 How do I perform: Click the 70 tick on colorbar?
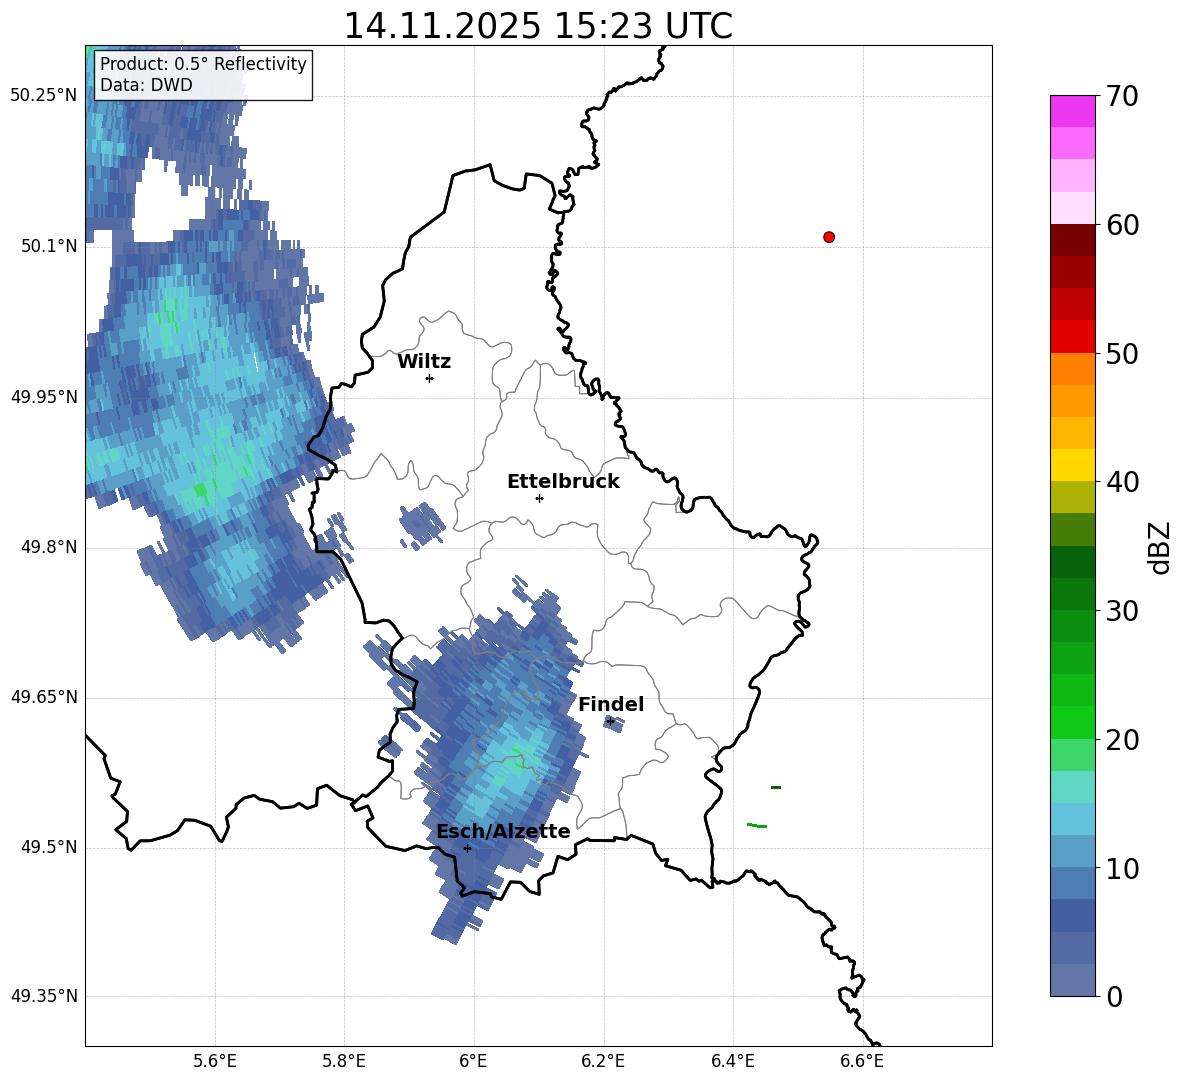point(1122,97)
